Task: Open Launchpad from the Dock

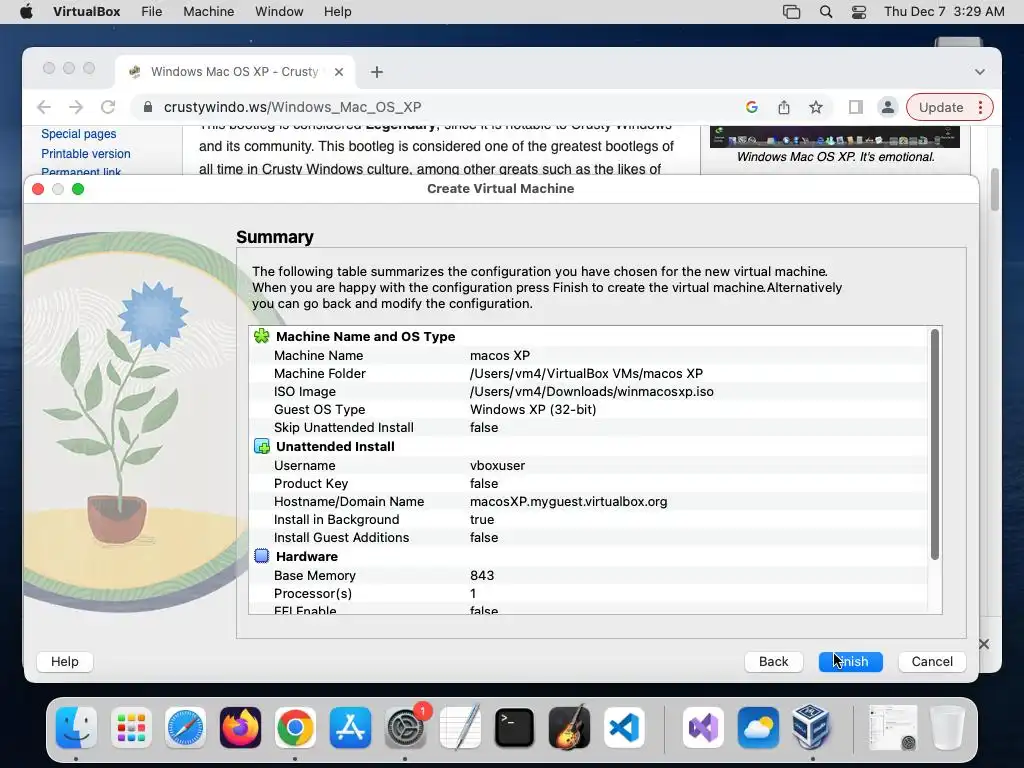Action: tap(131, 728)
